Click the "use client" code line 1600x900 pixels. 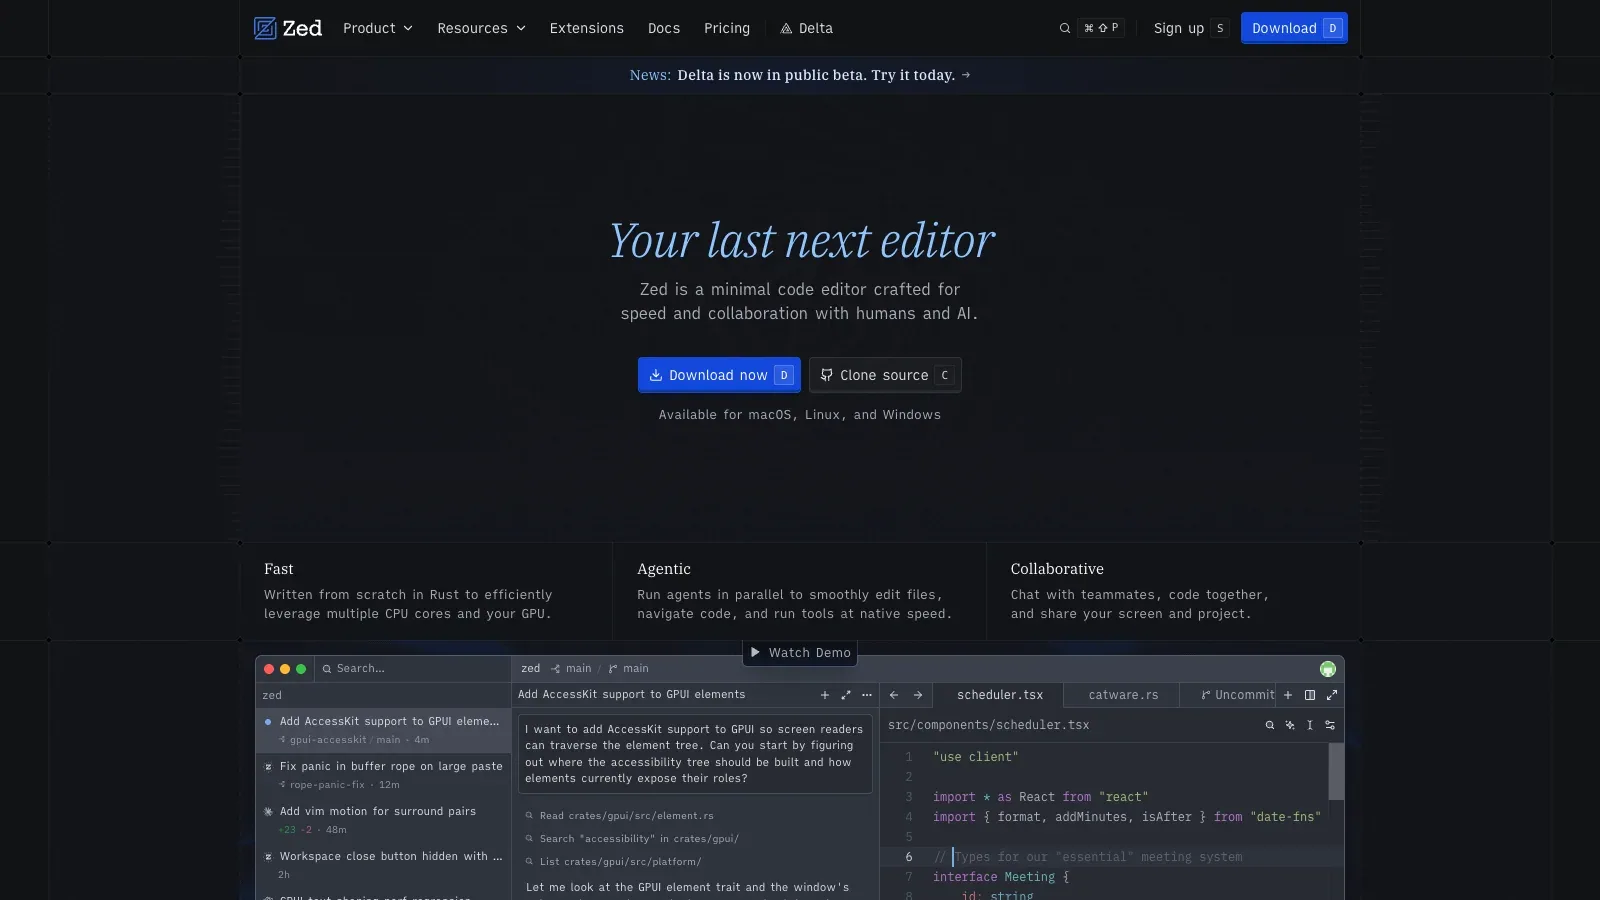coord(976,757)
